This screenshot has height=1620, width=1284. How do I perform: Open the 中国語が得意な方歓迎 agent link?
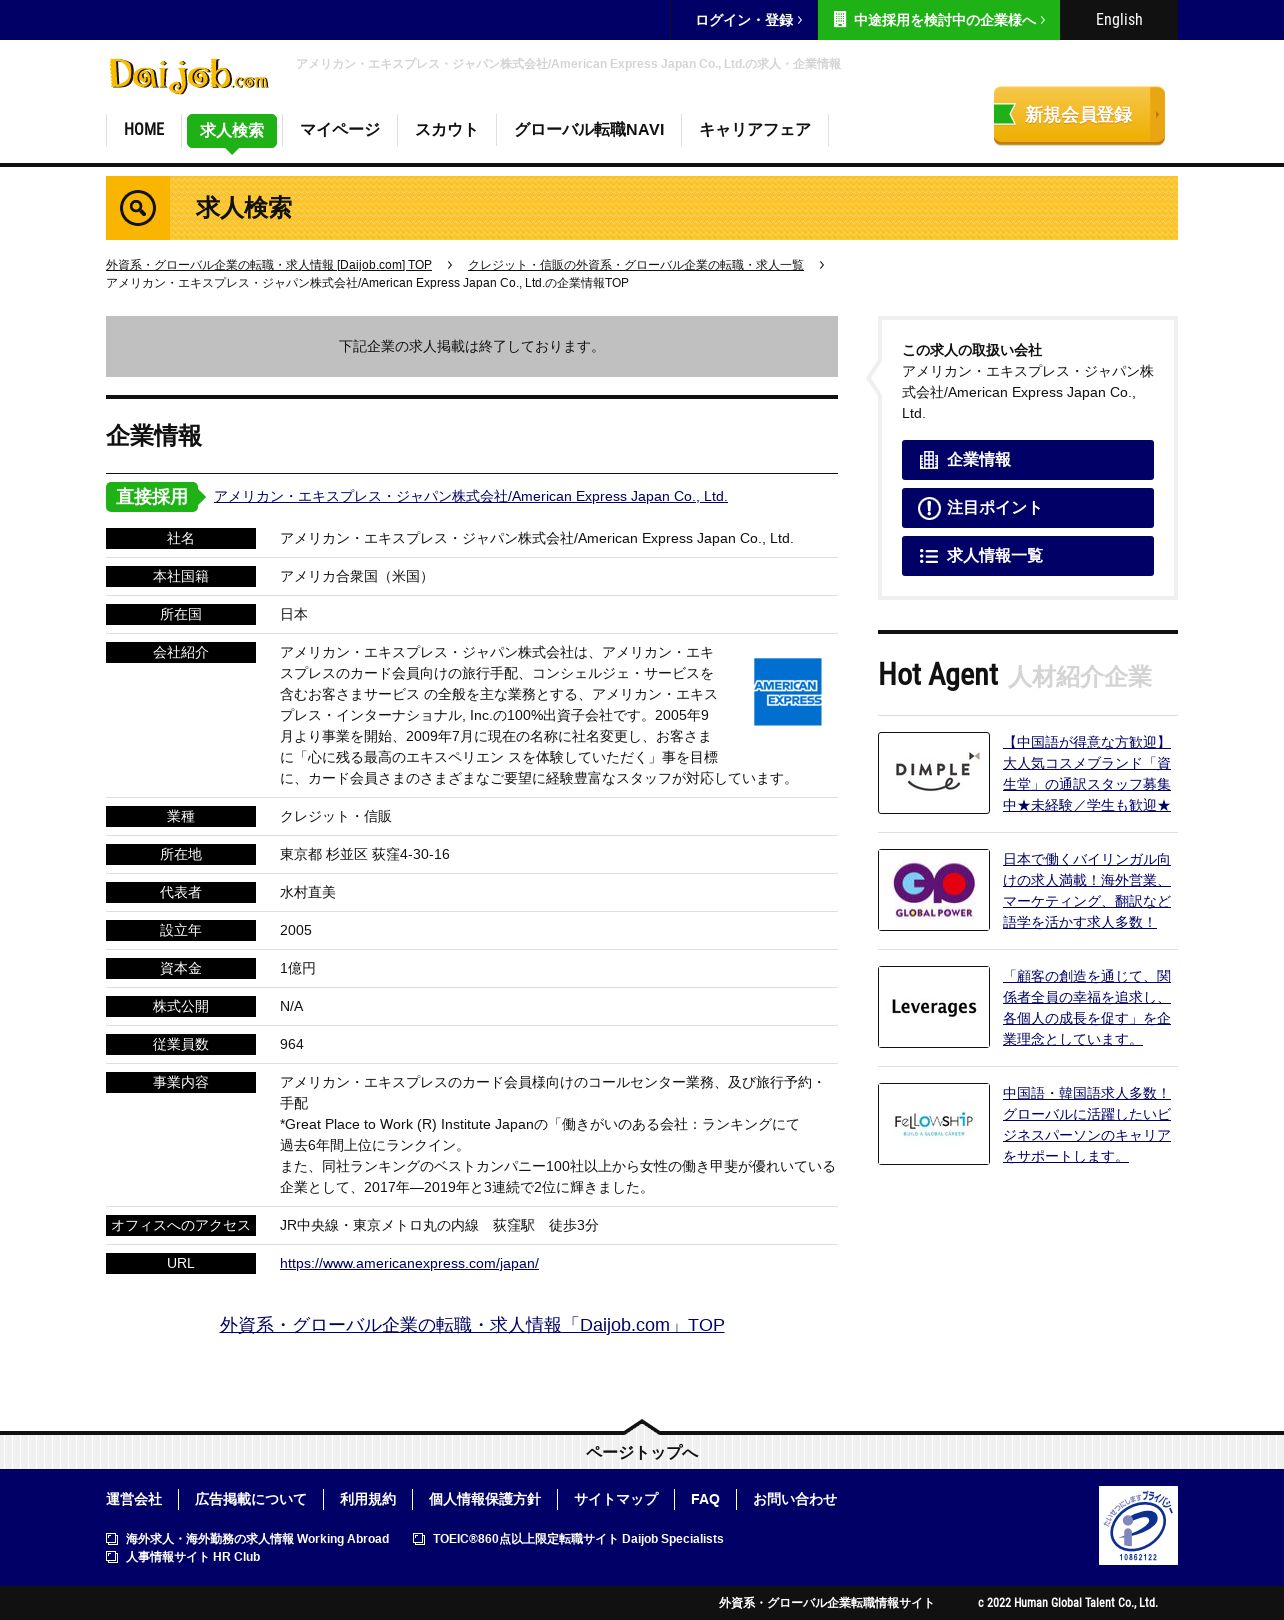pos(1087,773)
